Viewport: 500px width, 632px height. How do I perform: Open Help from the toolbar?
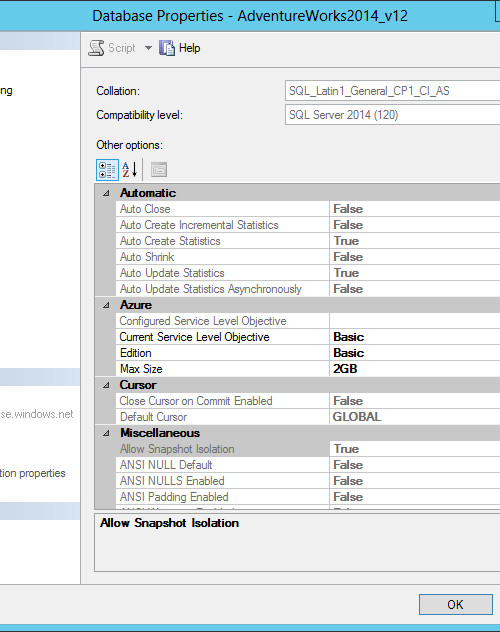tap(180, 48)
